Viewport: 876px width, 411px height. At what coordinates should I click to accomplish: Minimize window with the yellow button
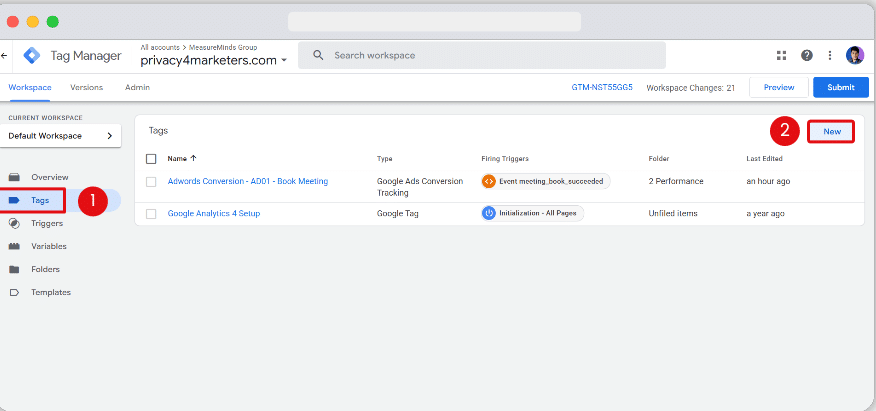pos(33,22)
